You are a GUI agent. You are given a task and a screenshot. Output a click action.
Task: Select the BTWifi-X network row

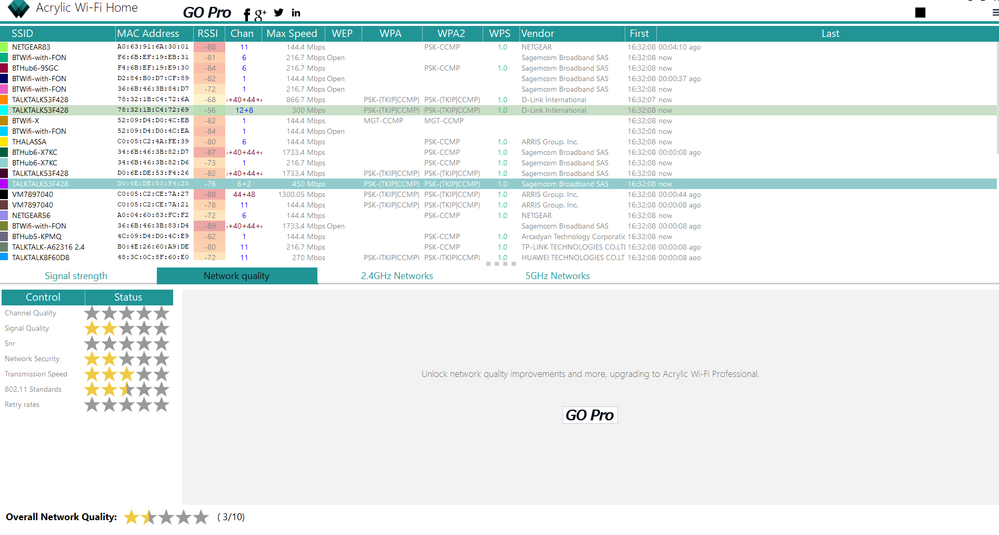pyautogui.click(x=300, y=121)
